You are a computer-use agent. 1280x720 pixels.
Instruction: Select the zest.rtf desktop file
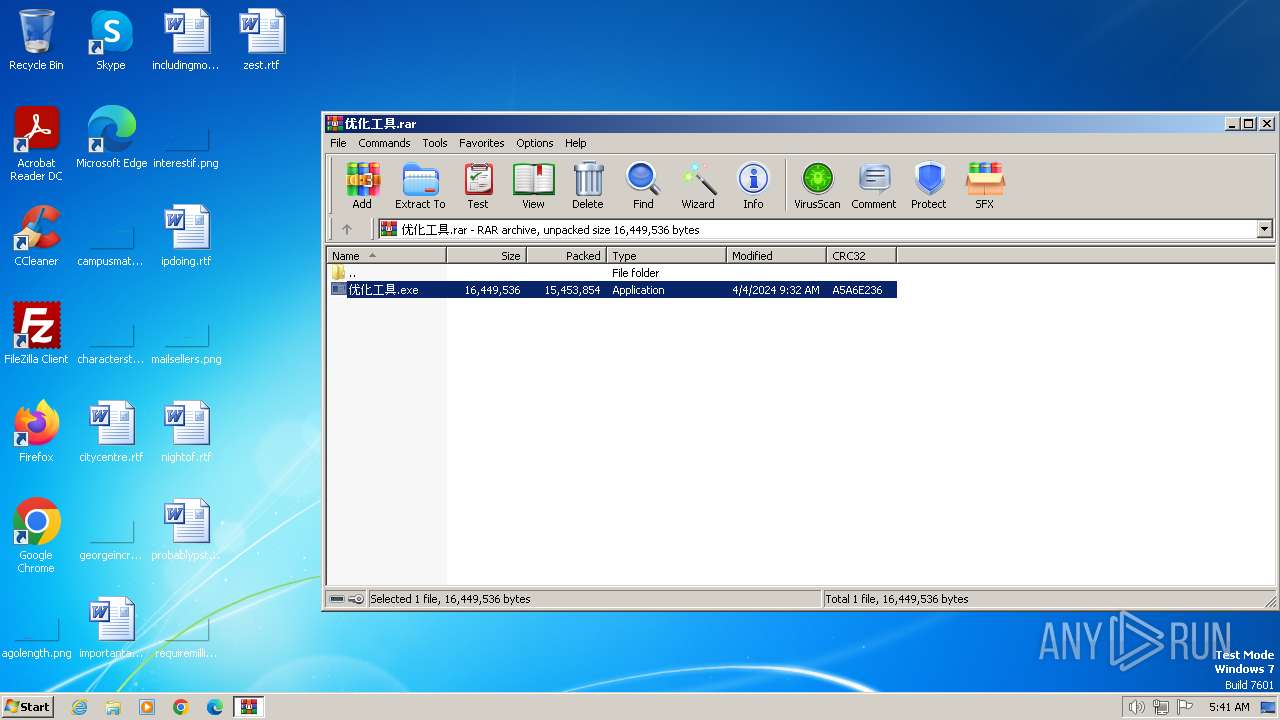261,40
